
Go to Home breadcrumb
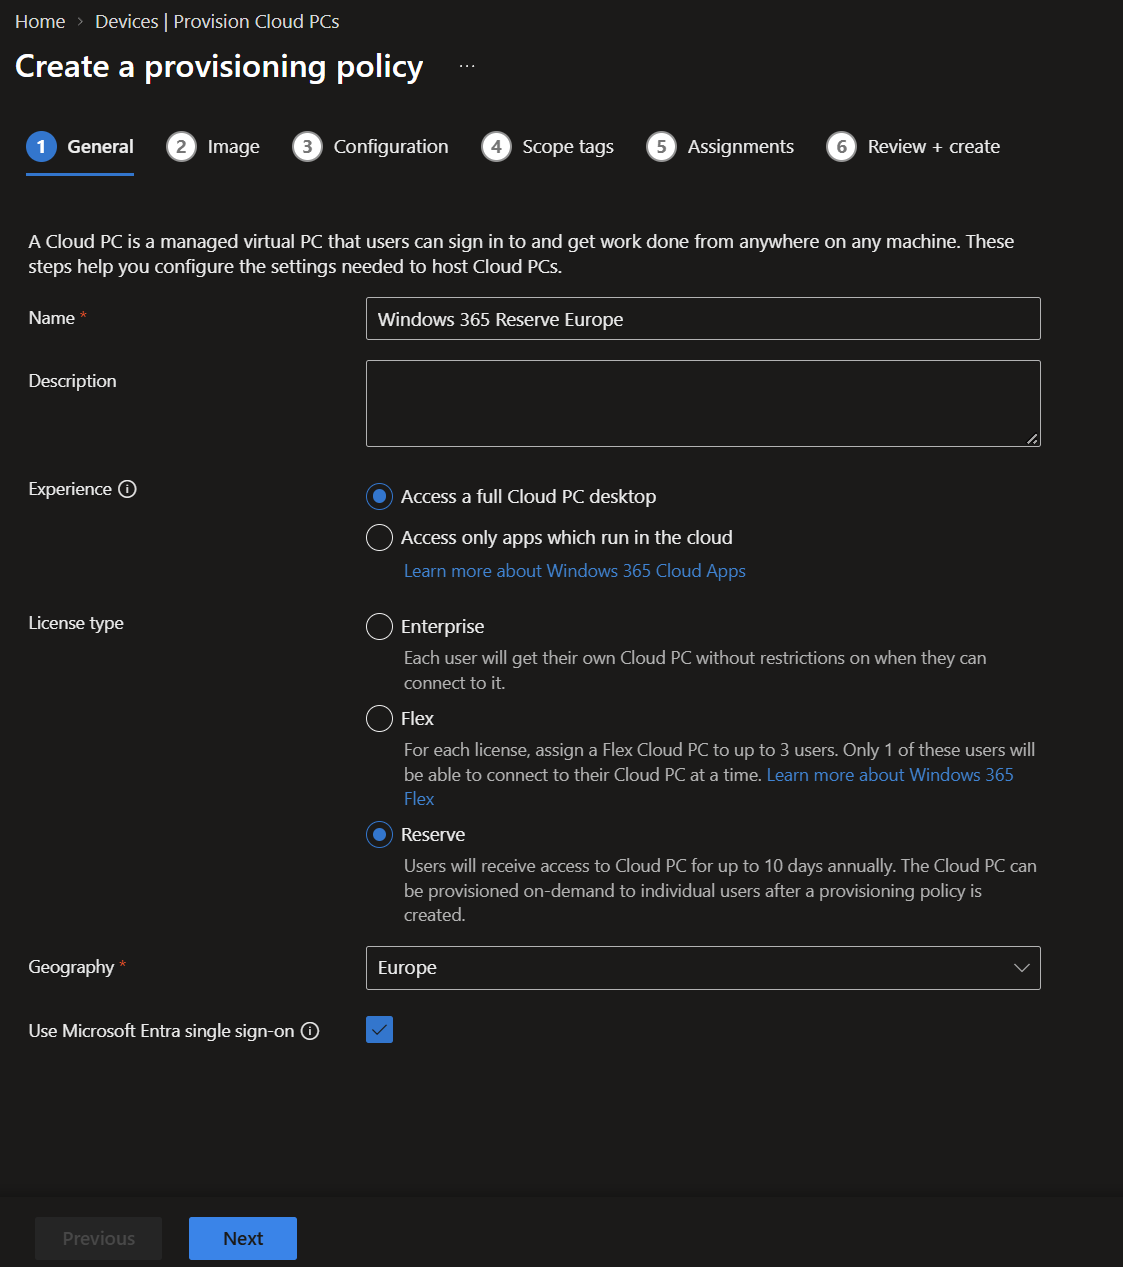[x=40, y=22]
